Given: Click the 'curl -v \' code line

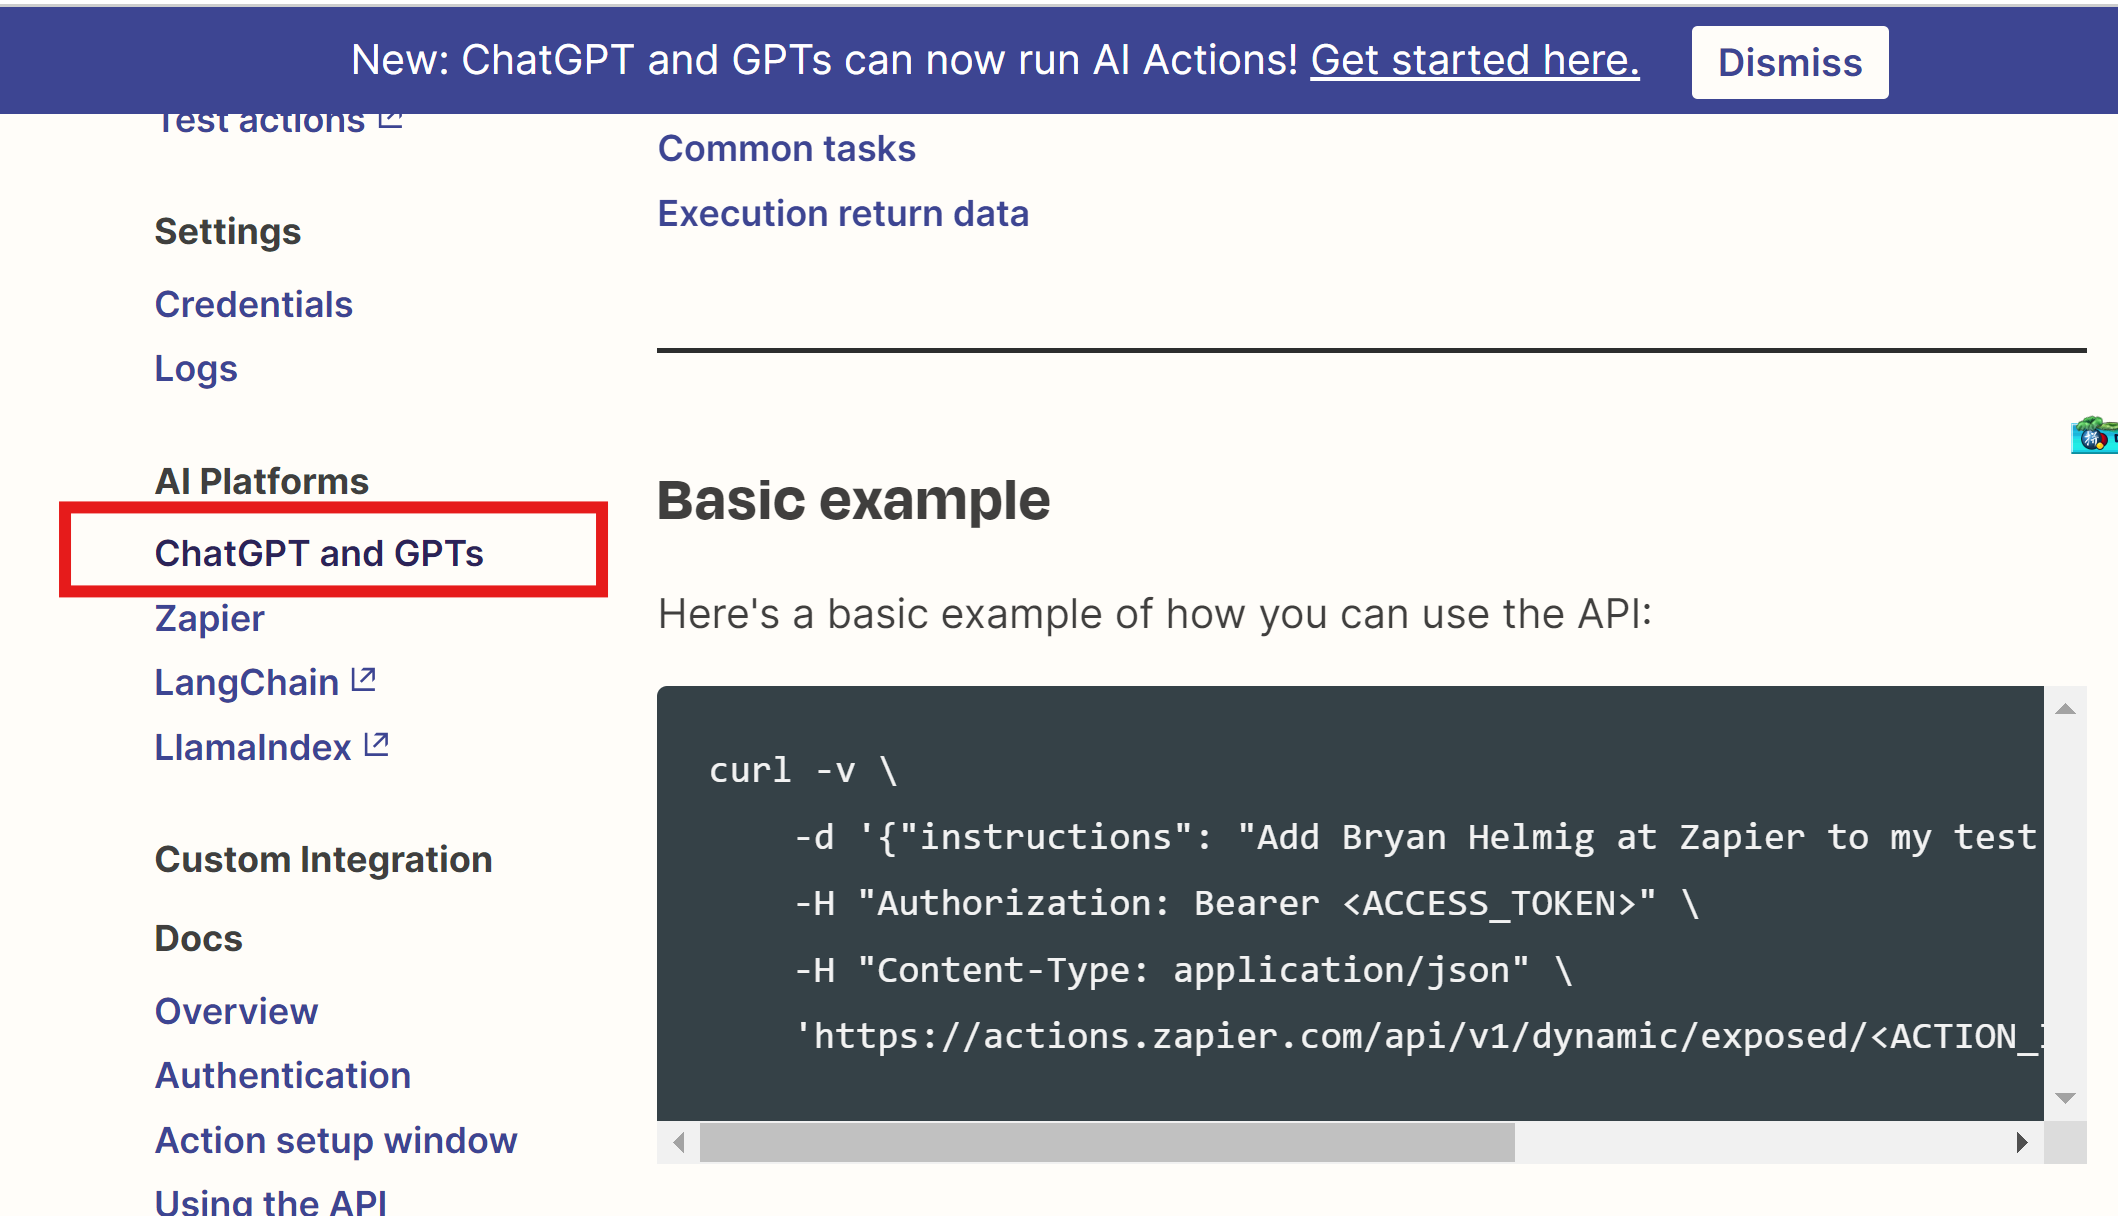Looking at the screenshot, I should click(x=803, y=770).
